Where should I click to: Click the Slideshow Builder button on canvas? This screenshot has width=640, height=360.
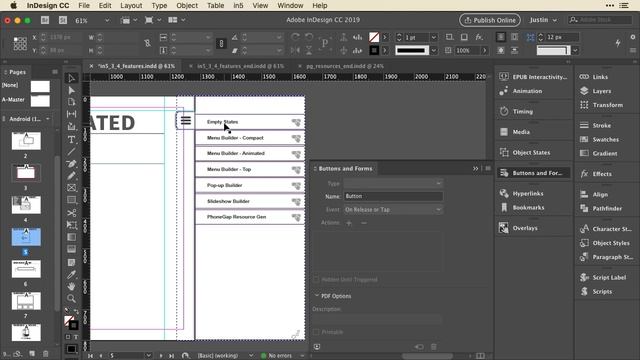[250, 201]
